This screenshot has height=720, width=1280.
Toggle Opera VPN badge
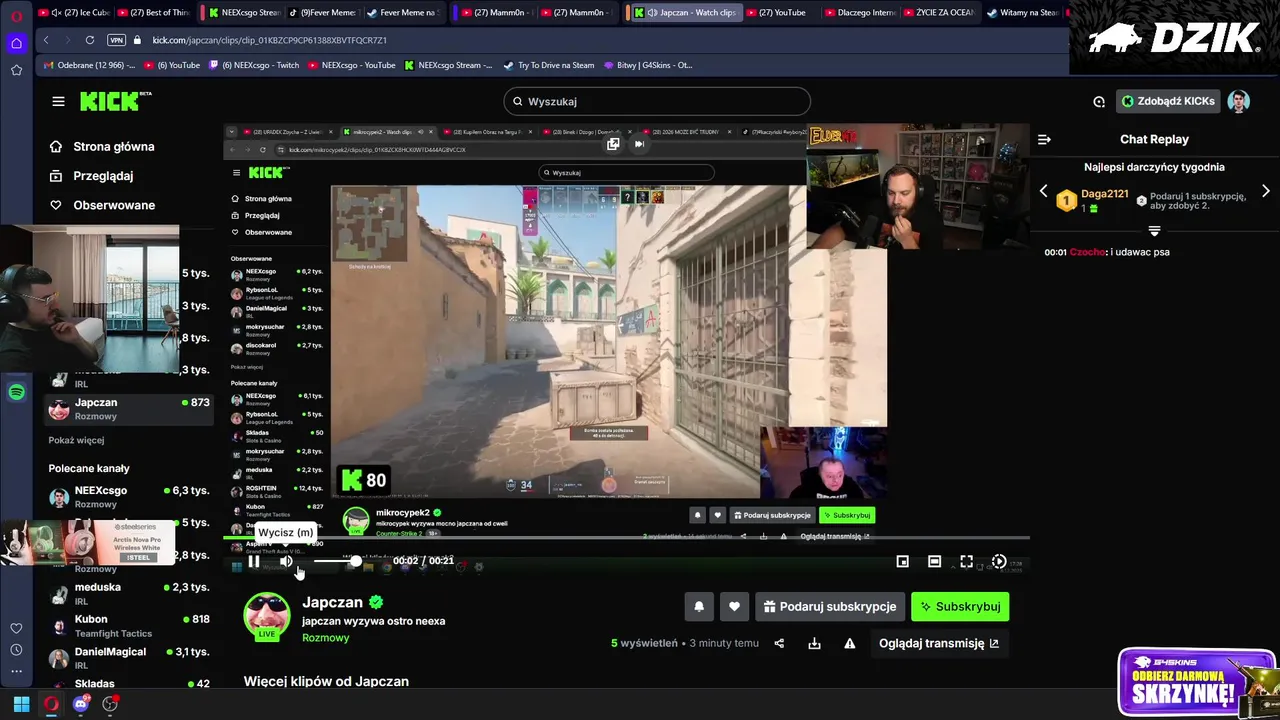pyautogui.click(x=116, y=40)
